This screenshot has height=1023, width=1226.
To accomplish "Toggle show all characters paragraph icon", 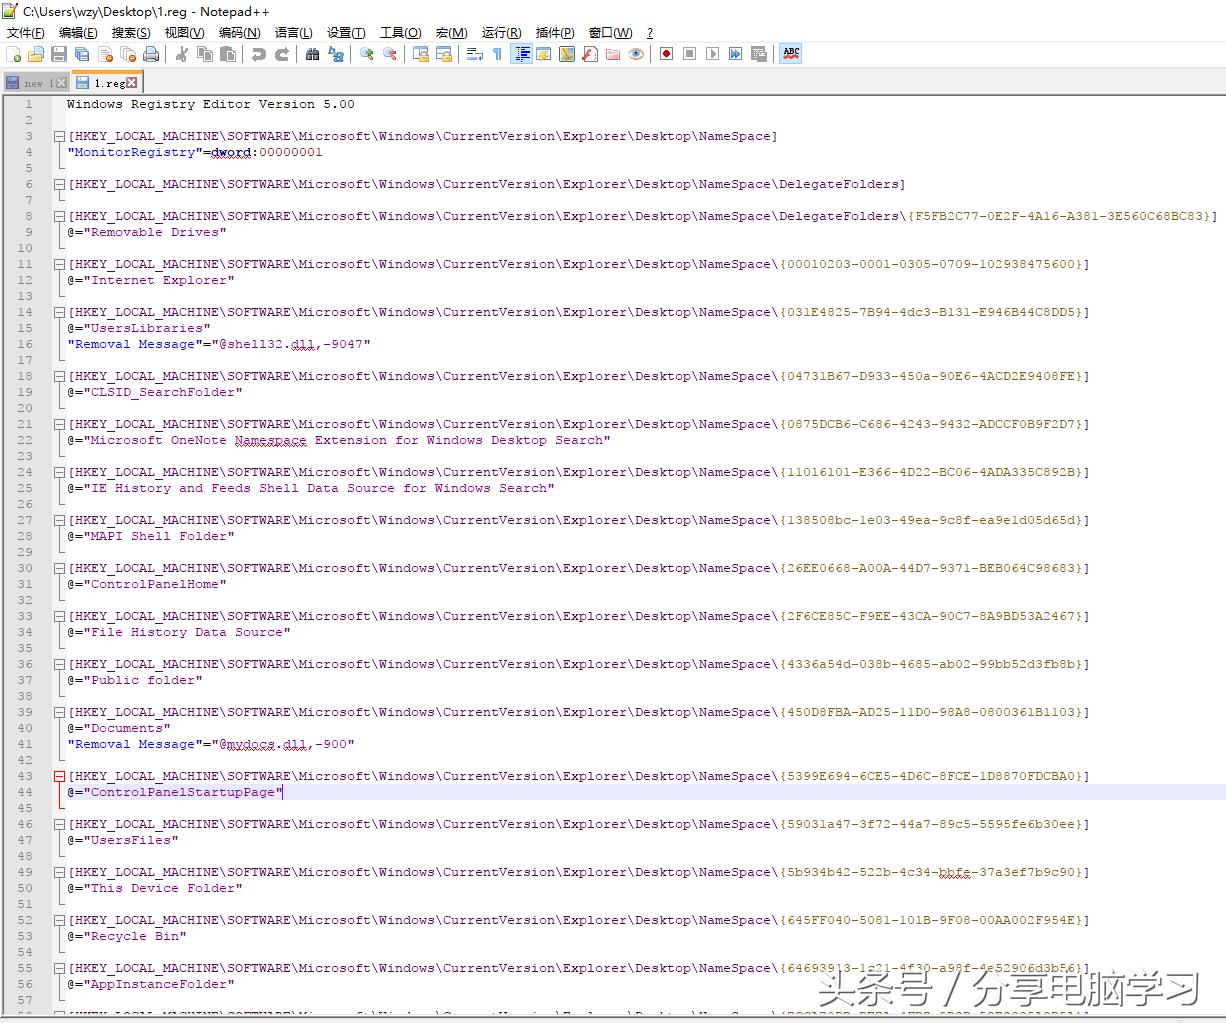I will point(496,53).
